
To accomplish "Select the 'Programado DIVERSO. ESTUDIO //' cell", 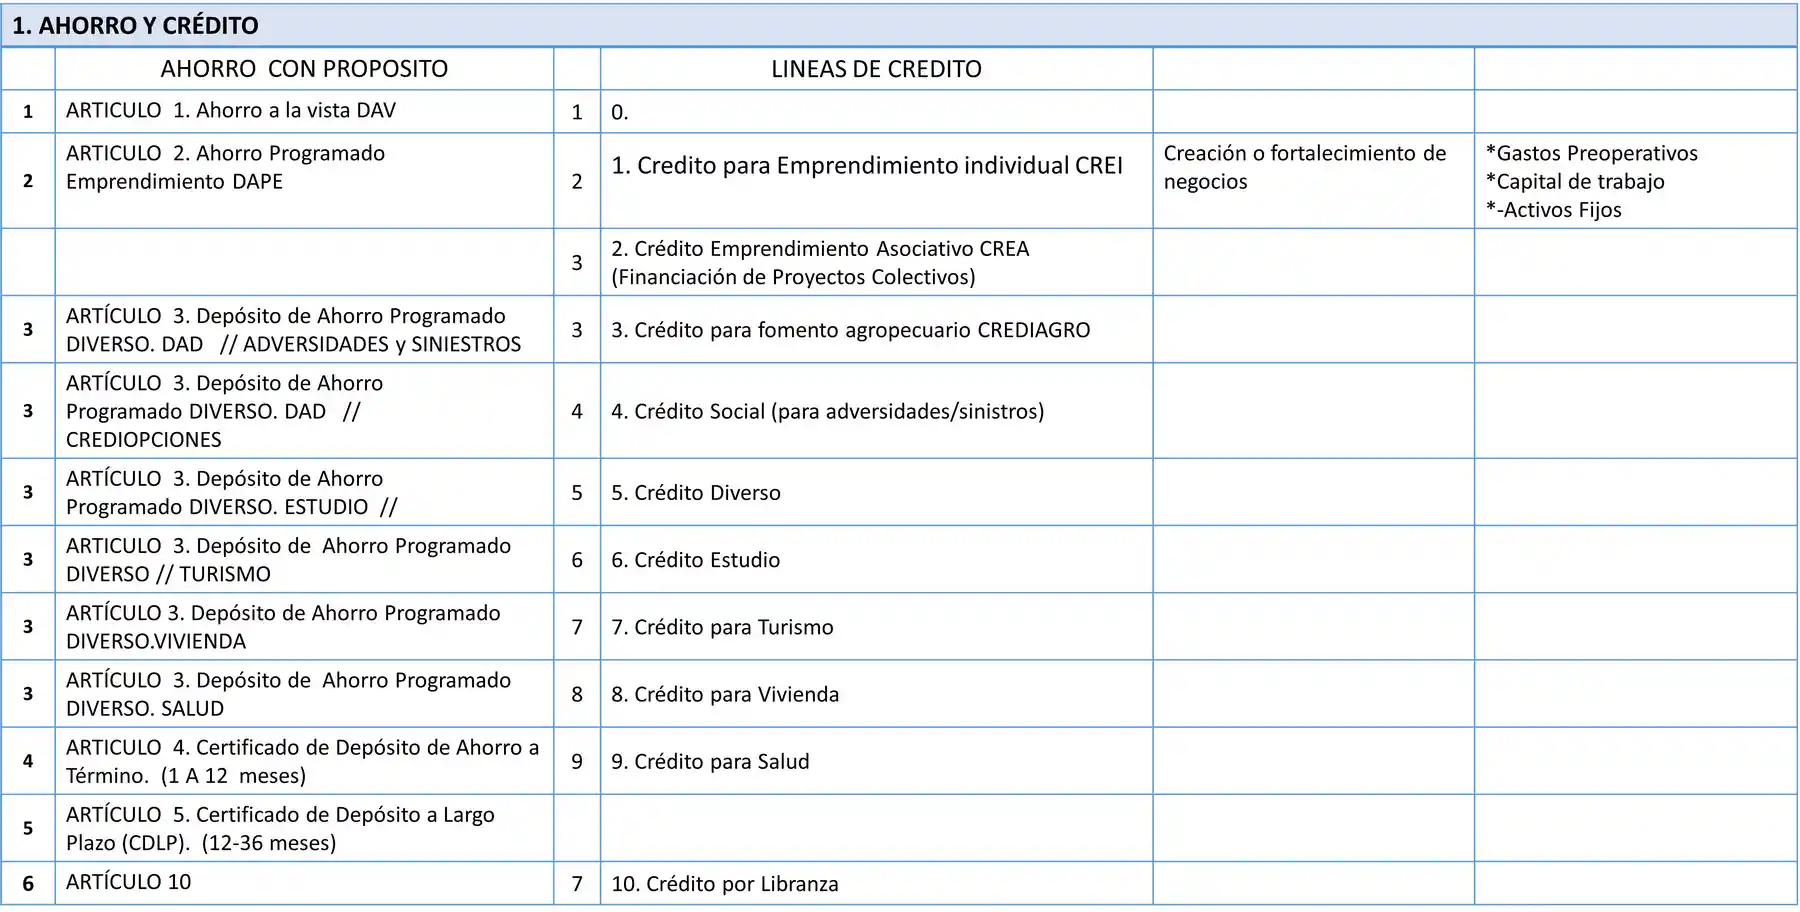I will pyautogui.click(x=304, y=492).
